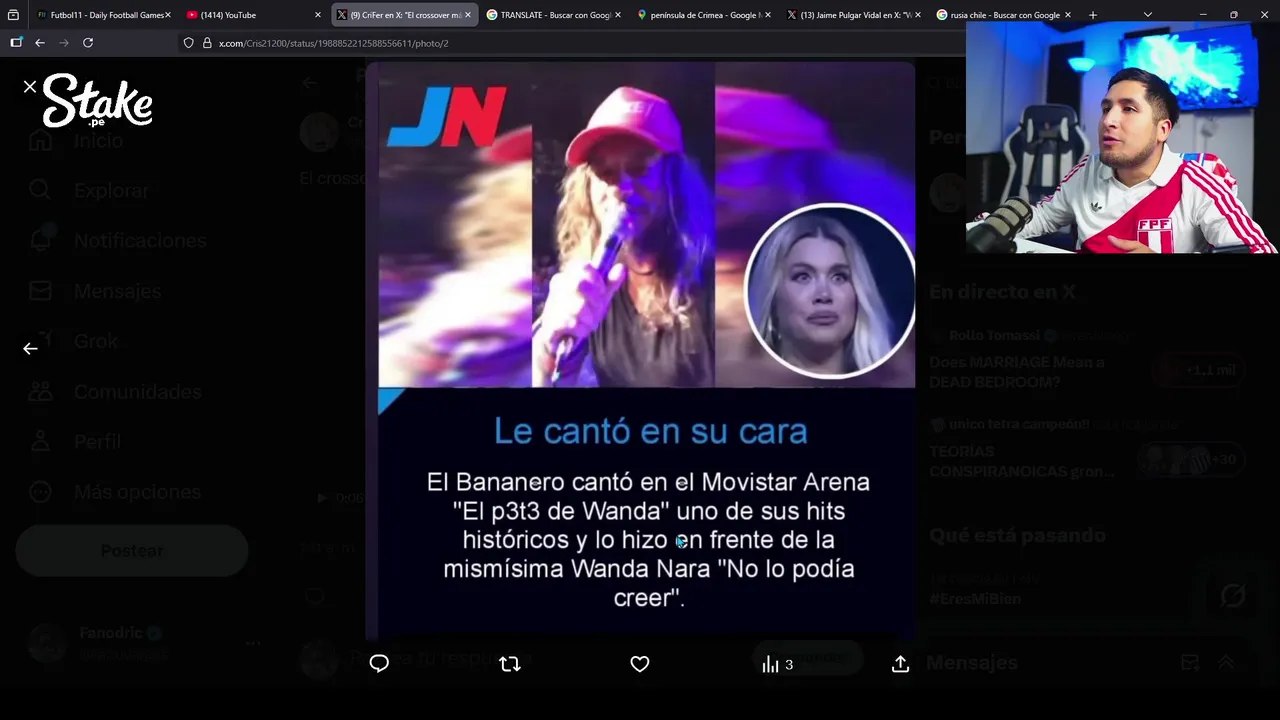The width and height of the screenshot is (1280, 720).
Task: Go to previous photo with left arrow
Action: tap(30, 348)
